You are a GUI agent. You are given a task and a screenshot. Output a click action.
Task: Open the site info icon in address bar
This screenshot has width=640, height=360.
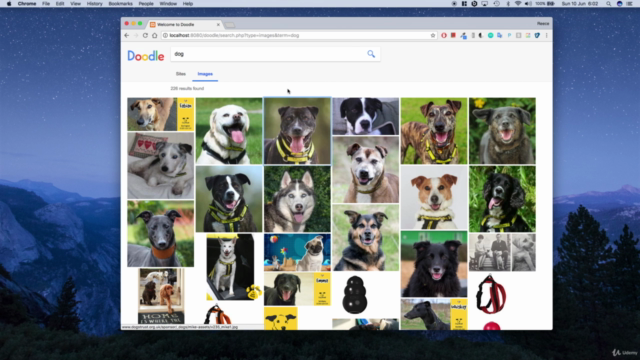tap(165, 36)
